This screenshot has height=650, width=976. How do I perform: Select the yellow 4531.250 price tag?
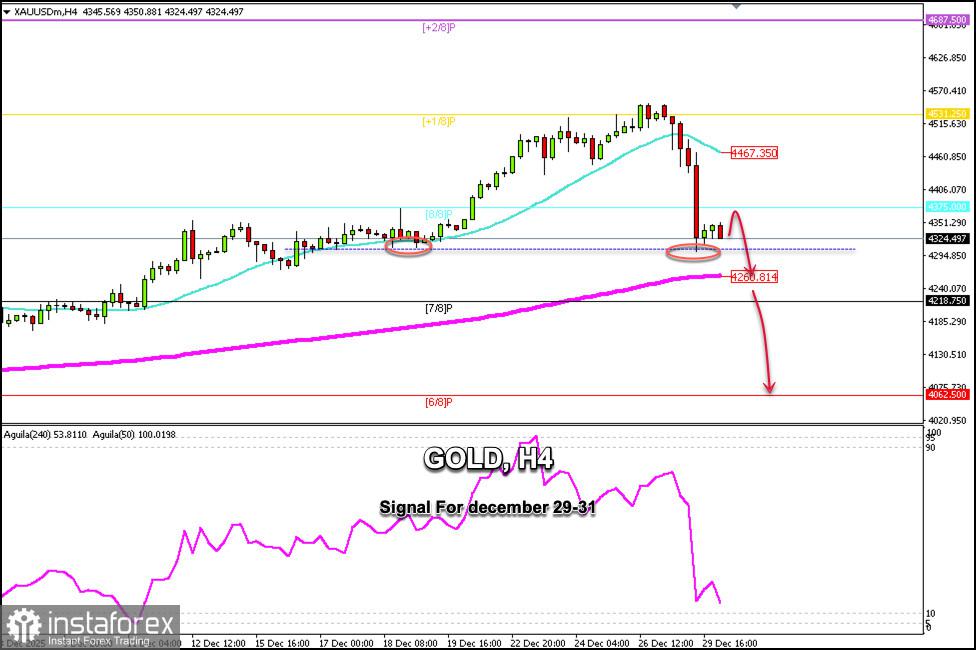[947, 113]
